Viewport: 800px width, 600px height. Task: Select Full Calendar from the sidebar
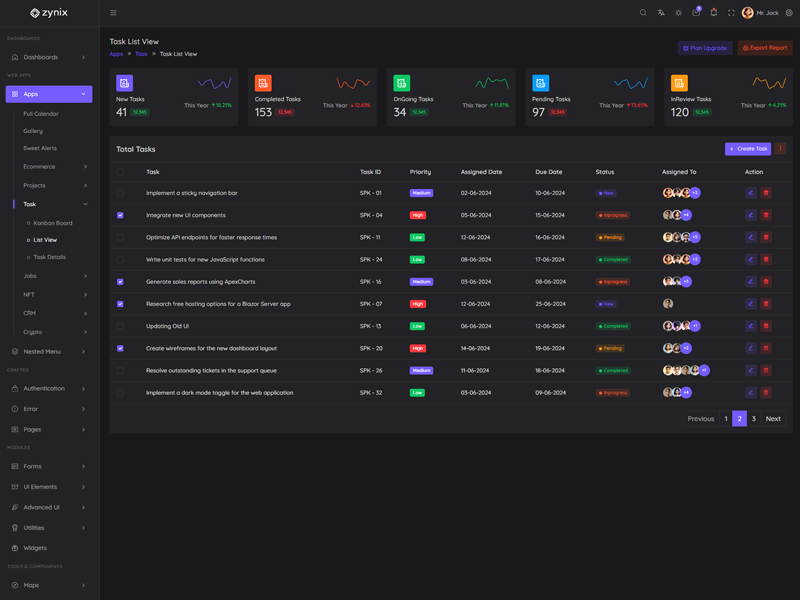click(x=41, y=114)
